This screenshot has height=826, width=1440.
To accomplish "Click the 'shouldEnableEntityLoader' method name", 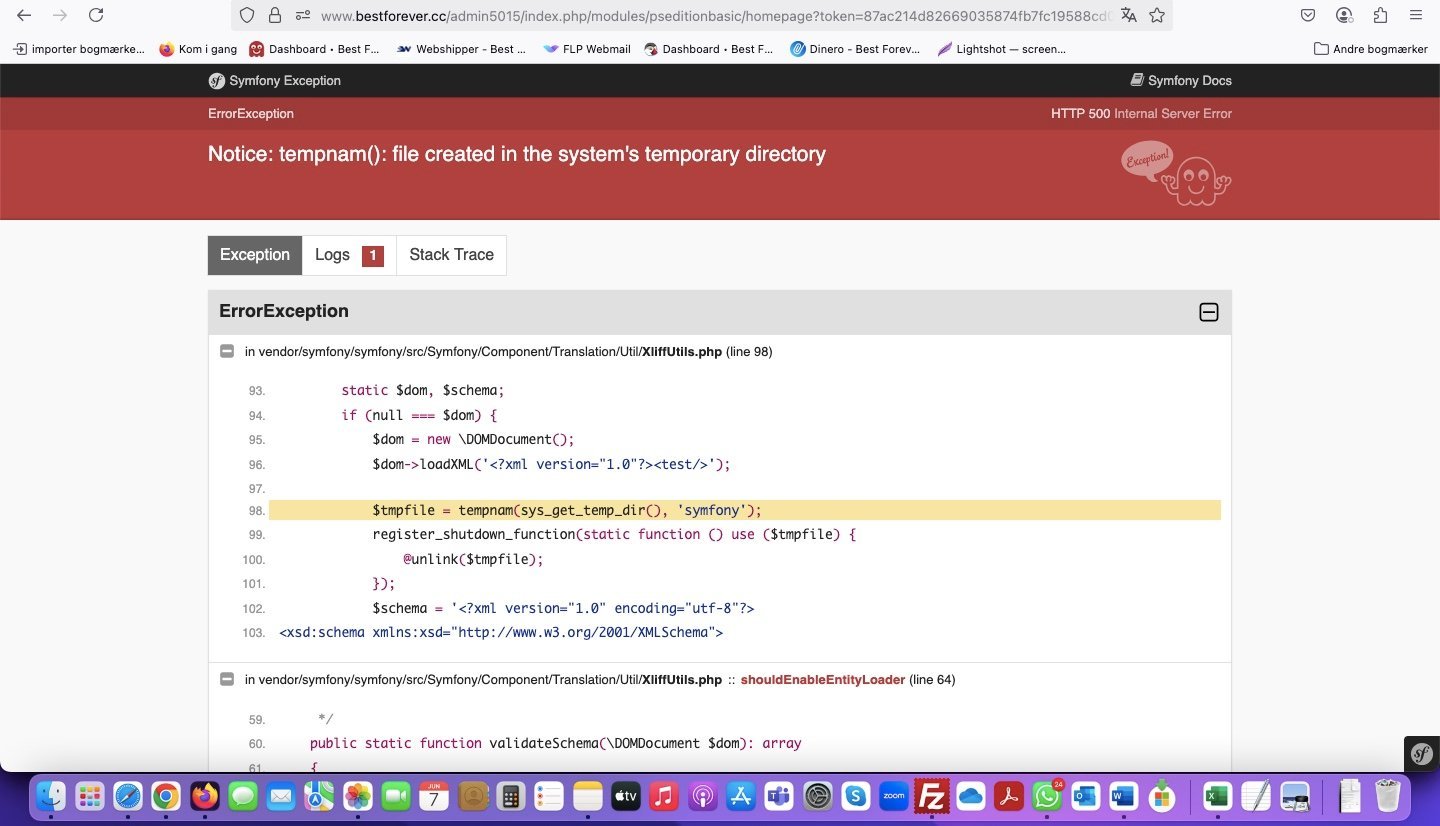I will coord(822,680).
